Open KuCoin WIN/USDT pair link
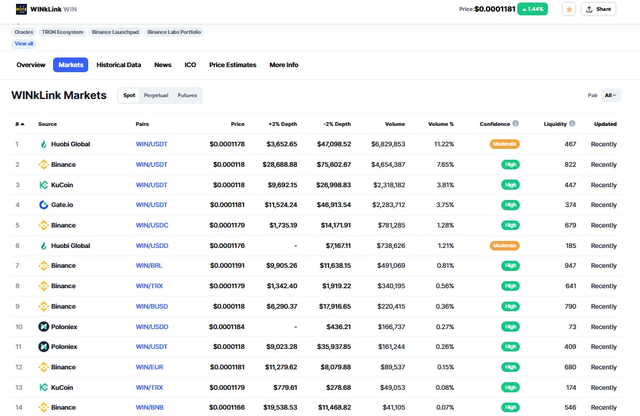The width and height of the screenshot is (640, 416). 151,185
